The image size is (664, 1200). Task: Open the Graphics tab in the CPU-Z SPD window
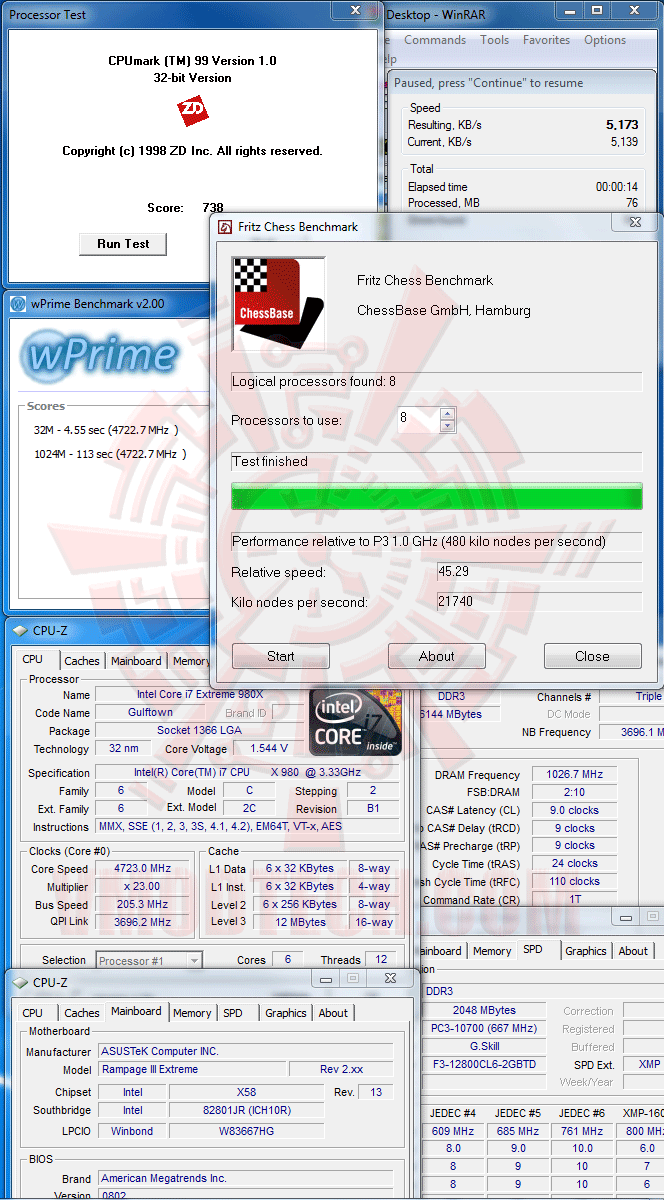tap(586, 951)
